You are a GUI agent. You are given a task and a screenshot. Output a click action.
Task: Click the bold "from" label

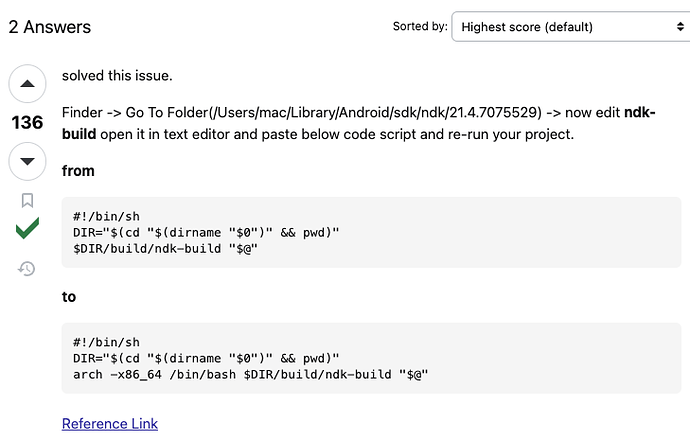click(78, 171)
